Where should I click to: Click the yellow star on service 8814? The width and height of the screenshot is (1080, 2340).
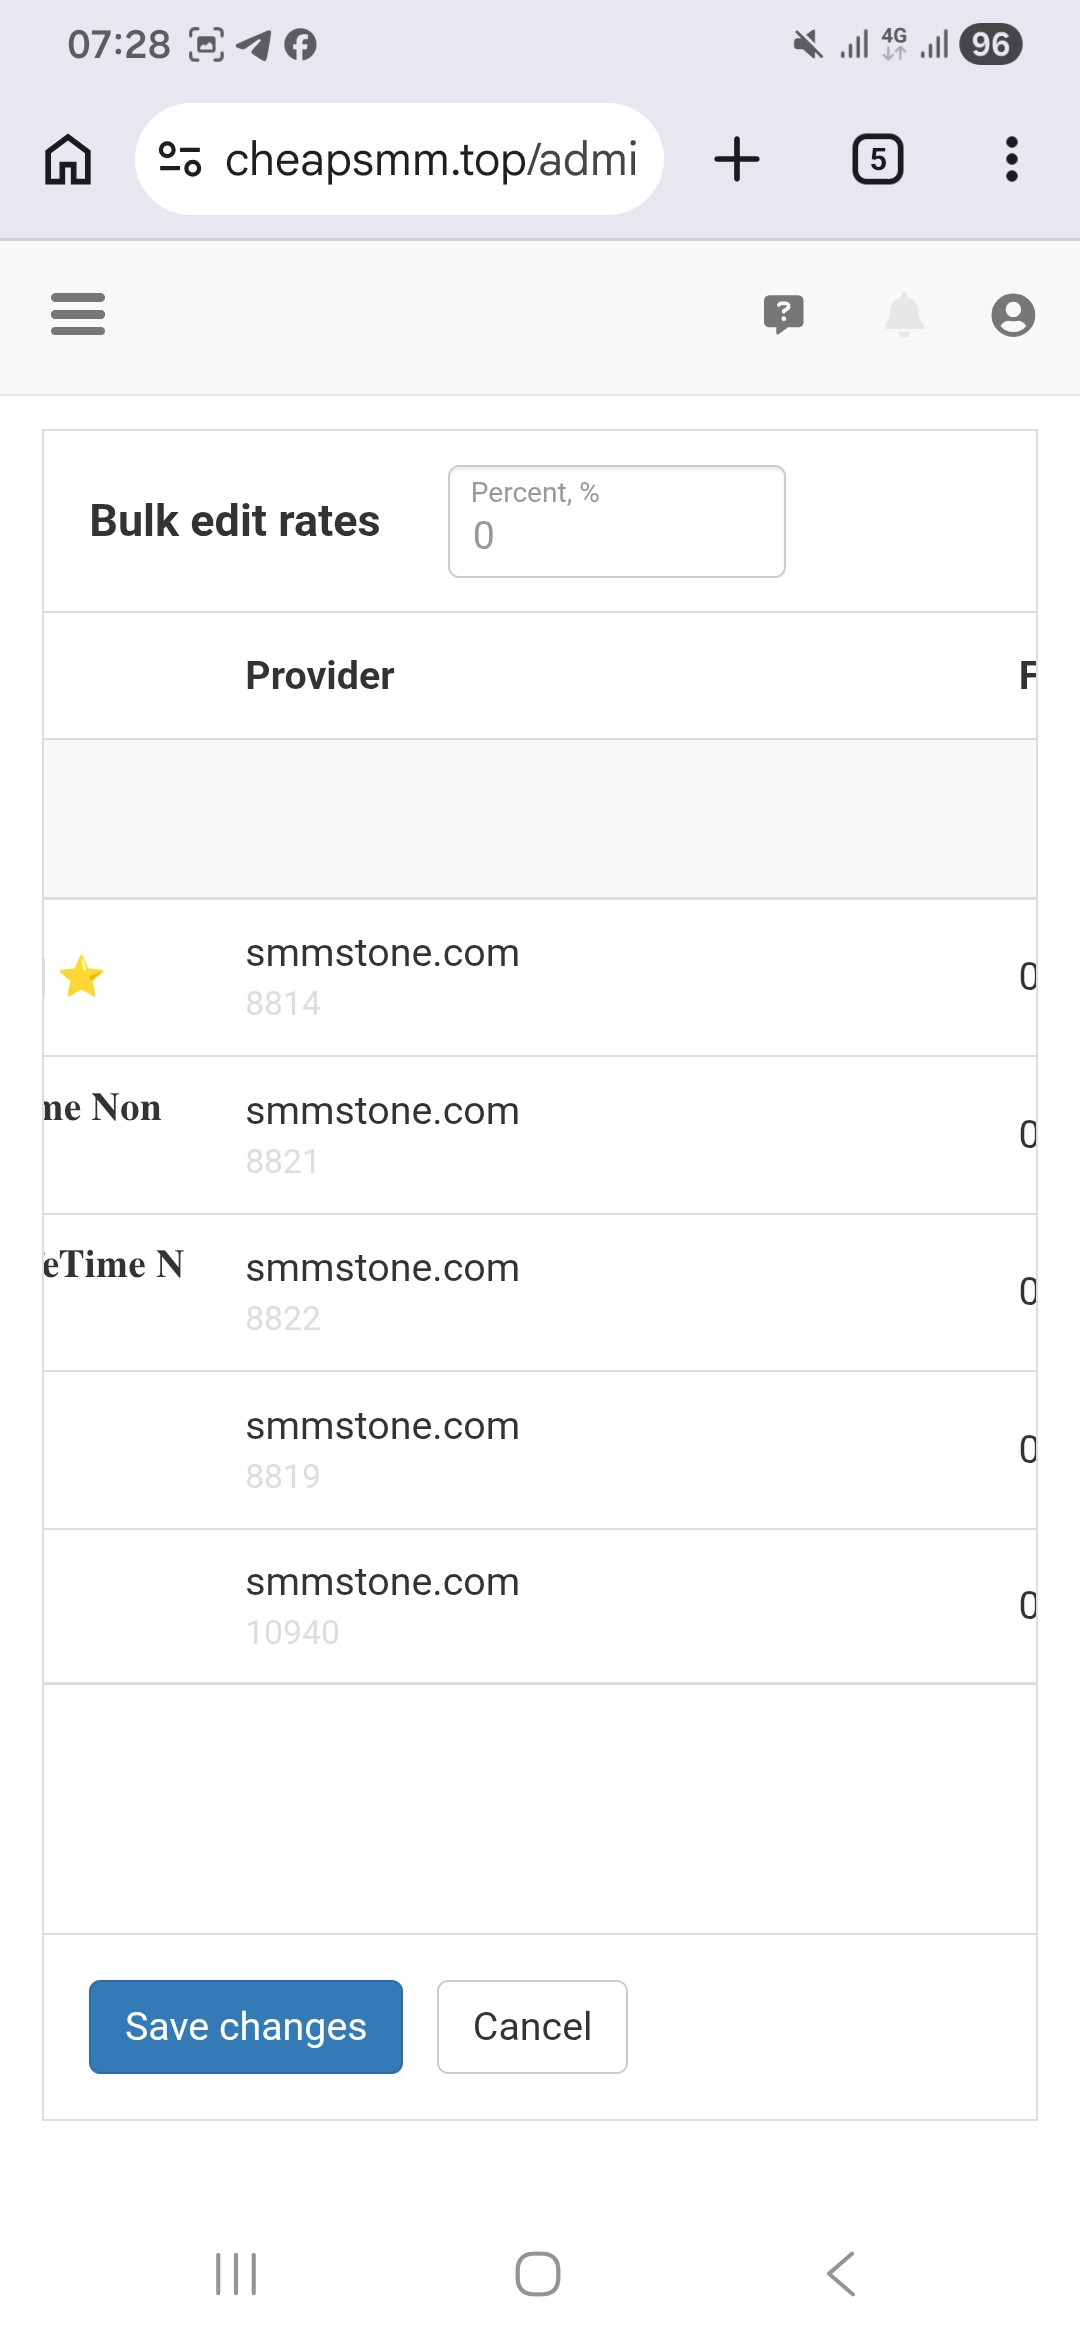81,977
